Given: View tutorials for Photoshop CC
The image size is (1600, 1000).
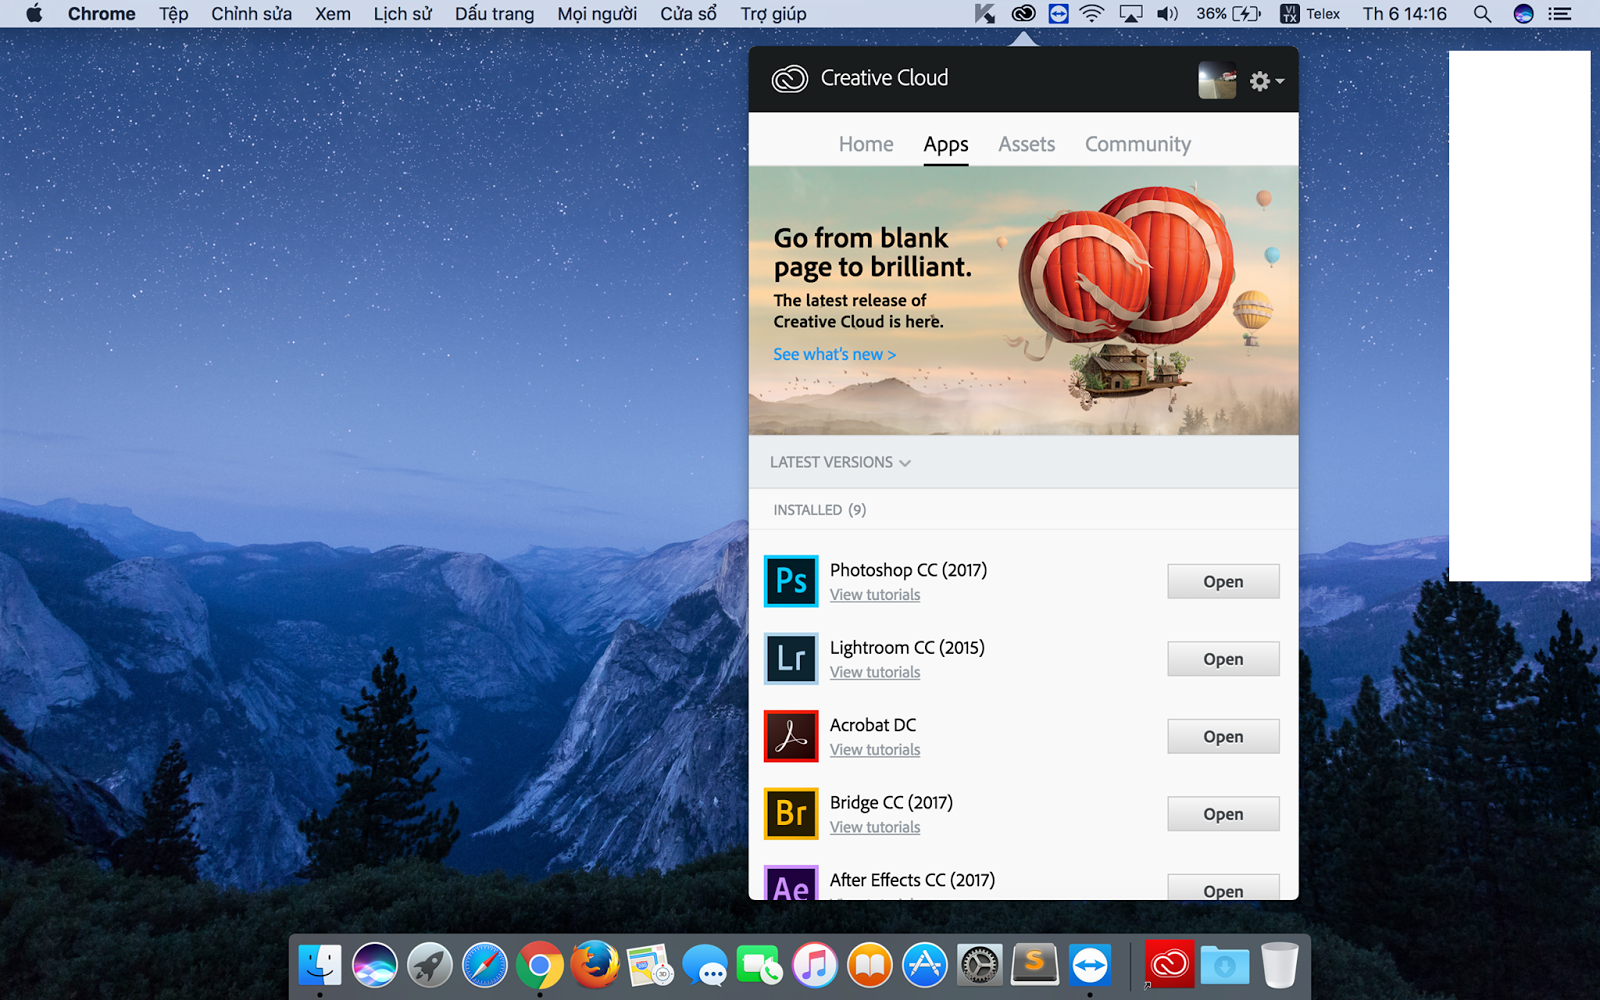Looking at the screenshot, I should click(x=875, y=595).
